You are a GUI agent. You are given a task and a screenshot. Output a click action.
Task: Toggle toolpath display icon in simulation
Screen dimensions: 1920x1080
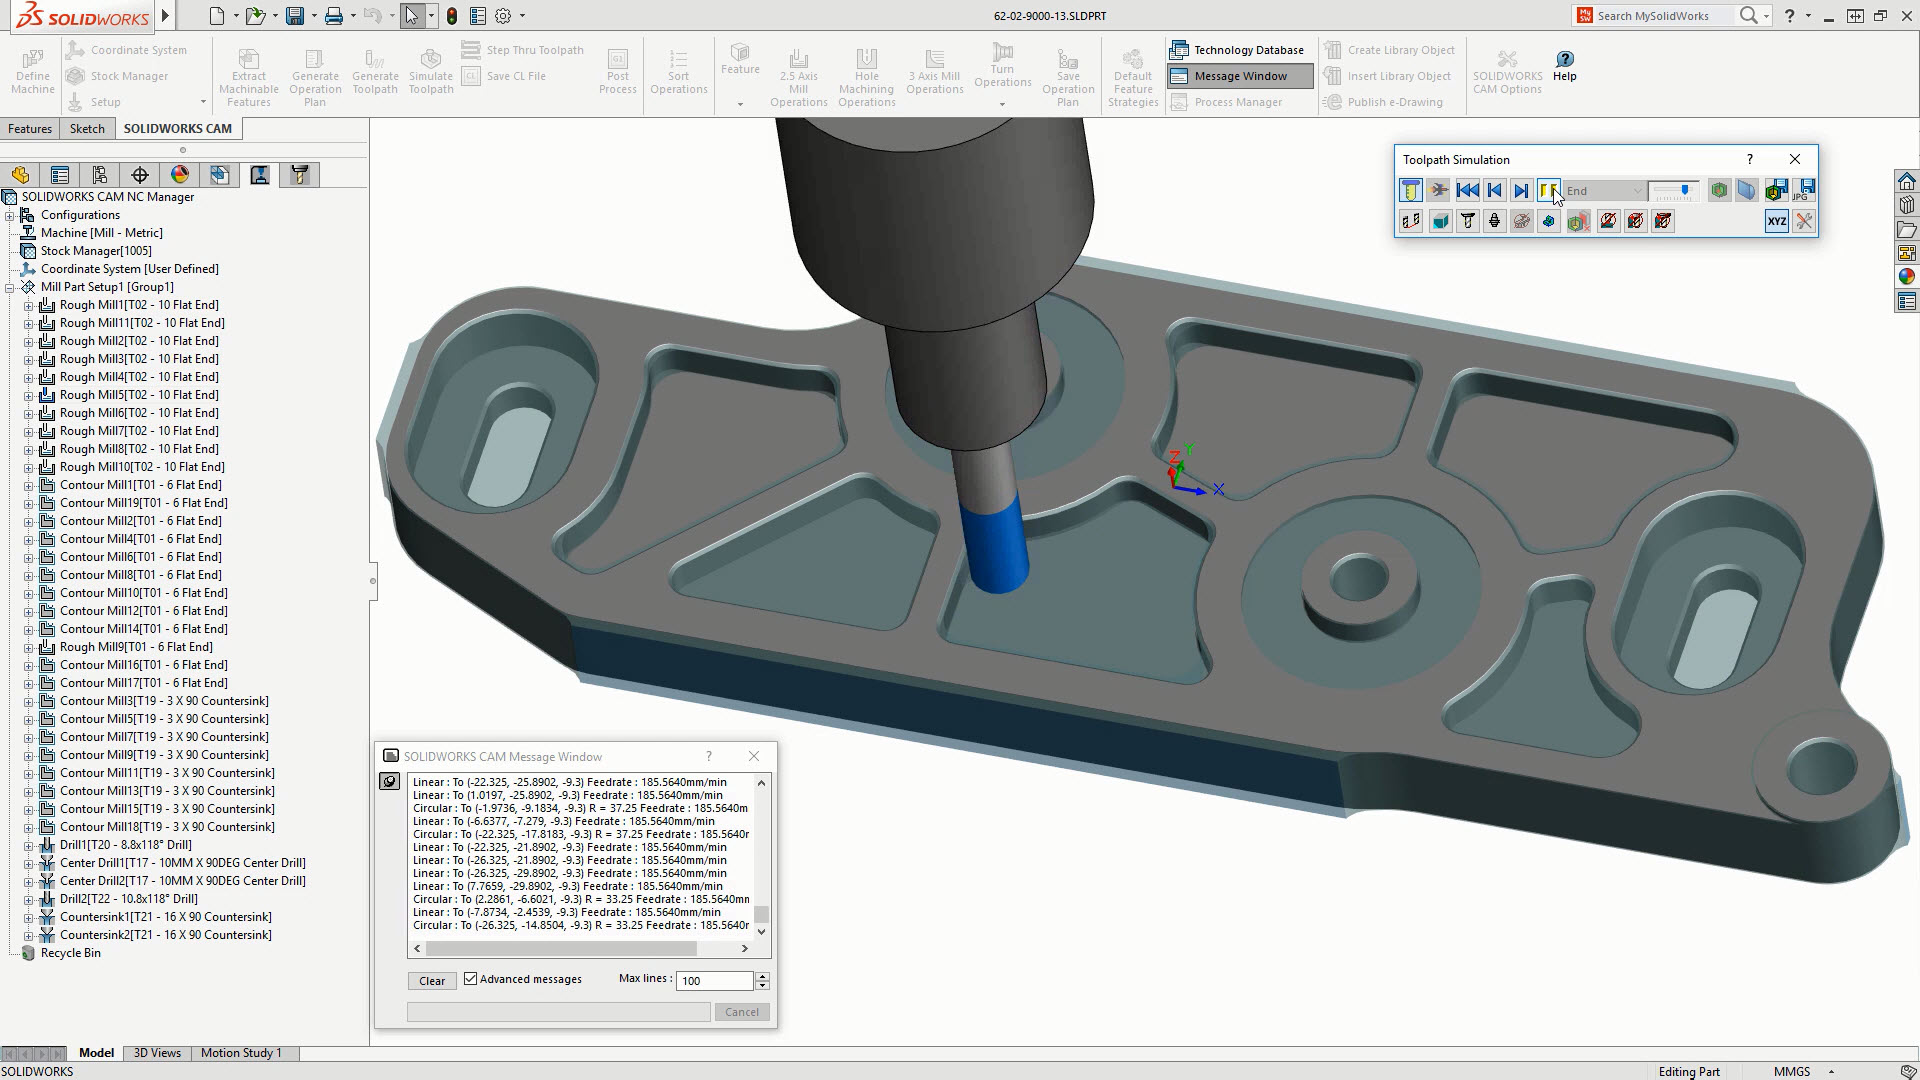(x=1411, y=221)
